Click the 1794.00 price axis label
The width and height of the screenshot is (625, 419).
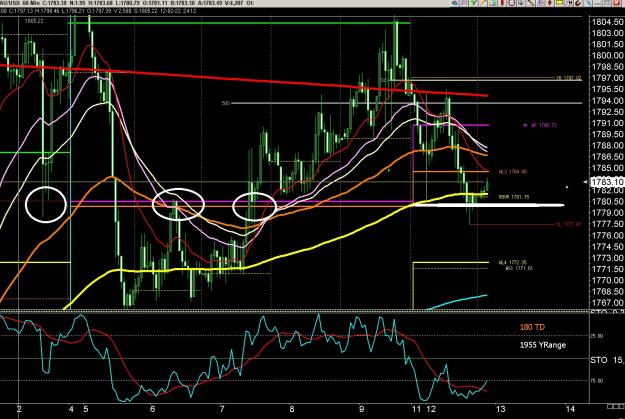pos(607,100)
